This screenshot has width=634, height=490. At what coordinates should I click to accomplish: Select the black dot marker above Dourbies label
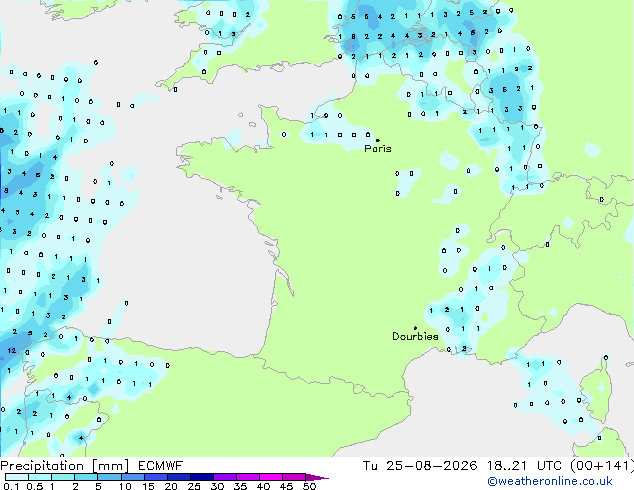[415, 328]
